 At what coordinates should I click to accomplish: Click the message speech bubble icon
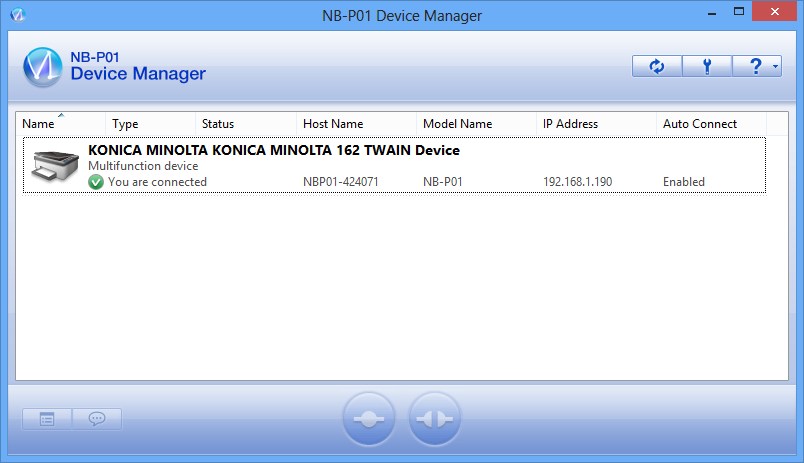pos(97,419)
